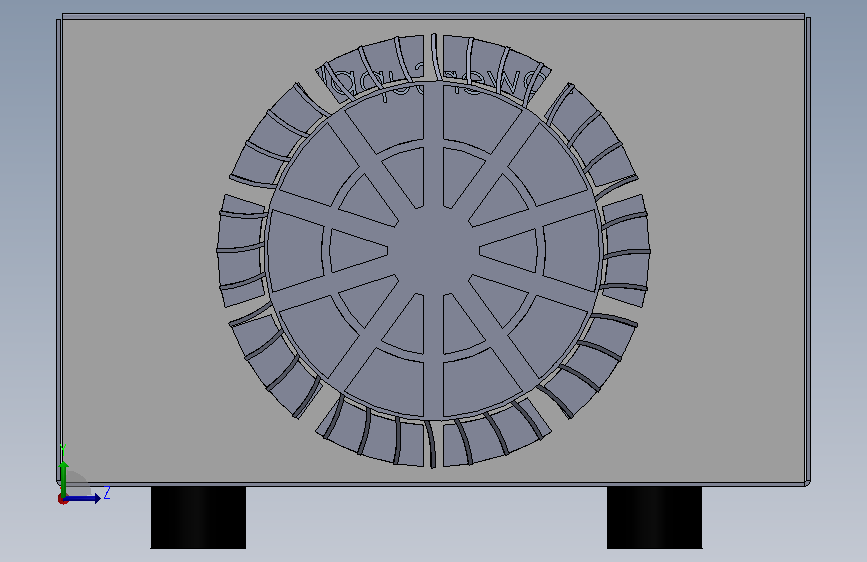Image resolution: width=867 pixels, height=562 pixels.
Task: Select the right black support foot
Action: pos(655,518)
